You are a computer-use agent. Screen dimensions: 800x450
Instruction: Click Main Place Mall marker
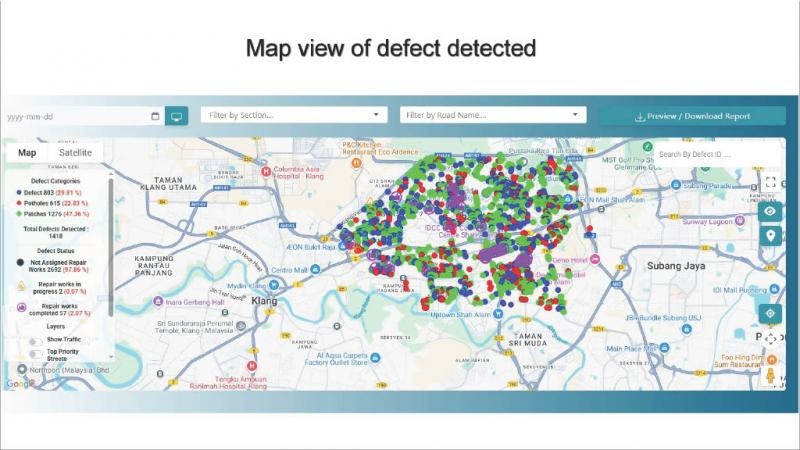click(664, 348)
